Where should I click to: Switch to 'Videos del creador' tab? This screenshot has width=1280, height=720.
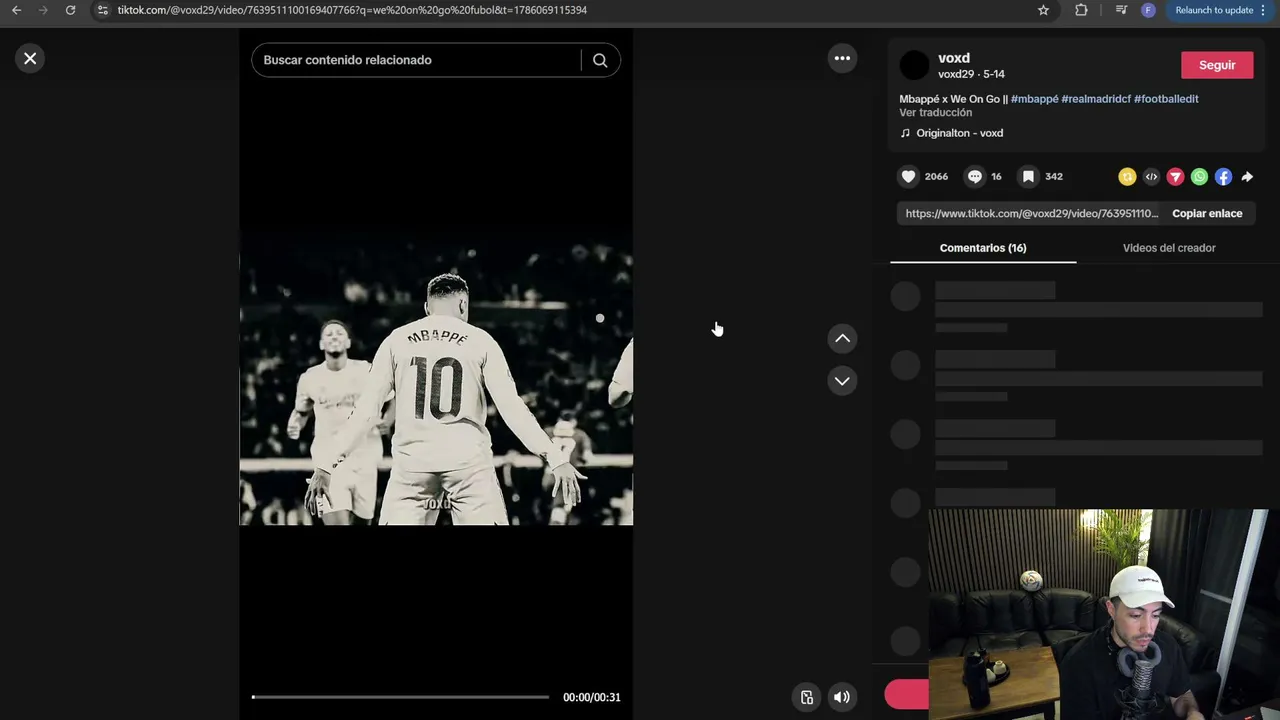(x=1169, y=248)
